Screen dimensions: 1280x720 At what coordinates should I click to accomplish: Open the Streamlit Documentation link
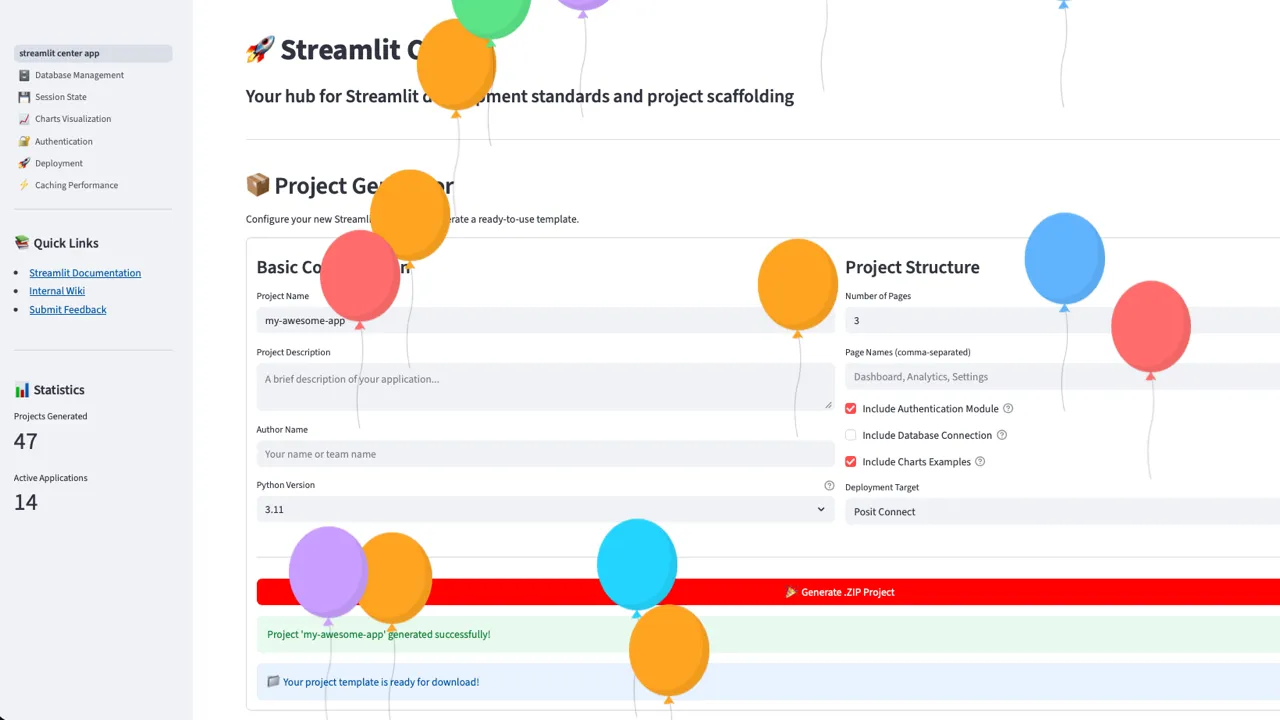point(85,272)
